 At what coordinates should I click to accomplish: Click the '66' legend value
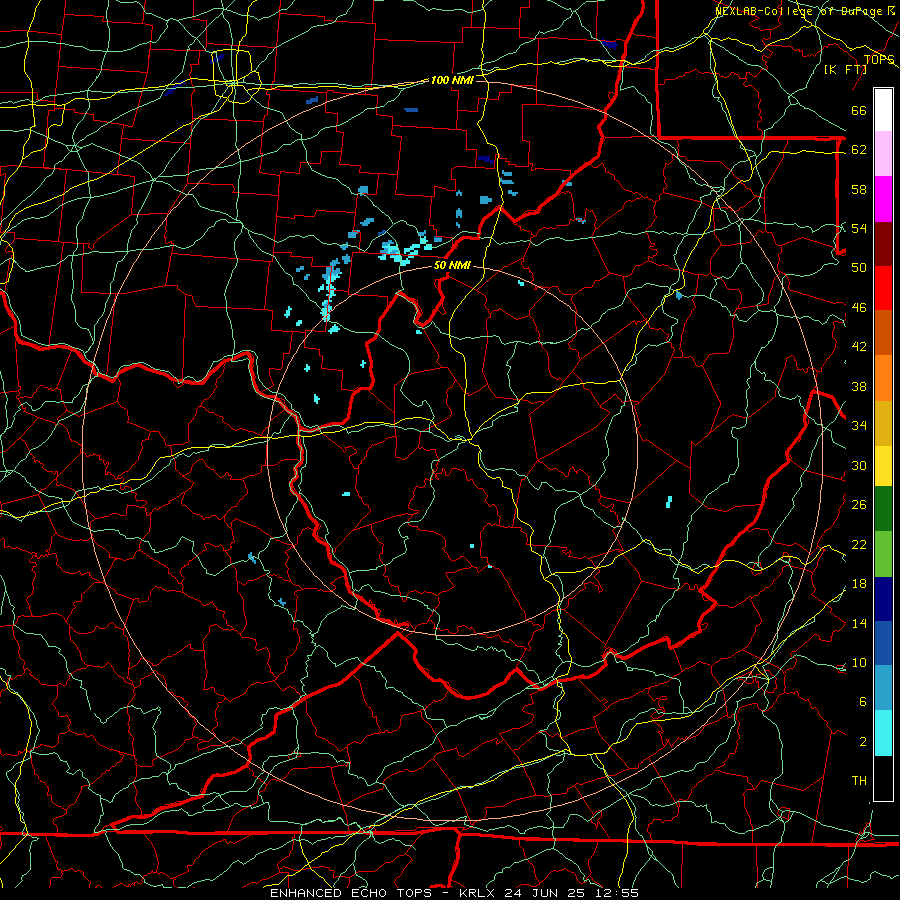[859, 111]
